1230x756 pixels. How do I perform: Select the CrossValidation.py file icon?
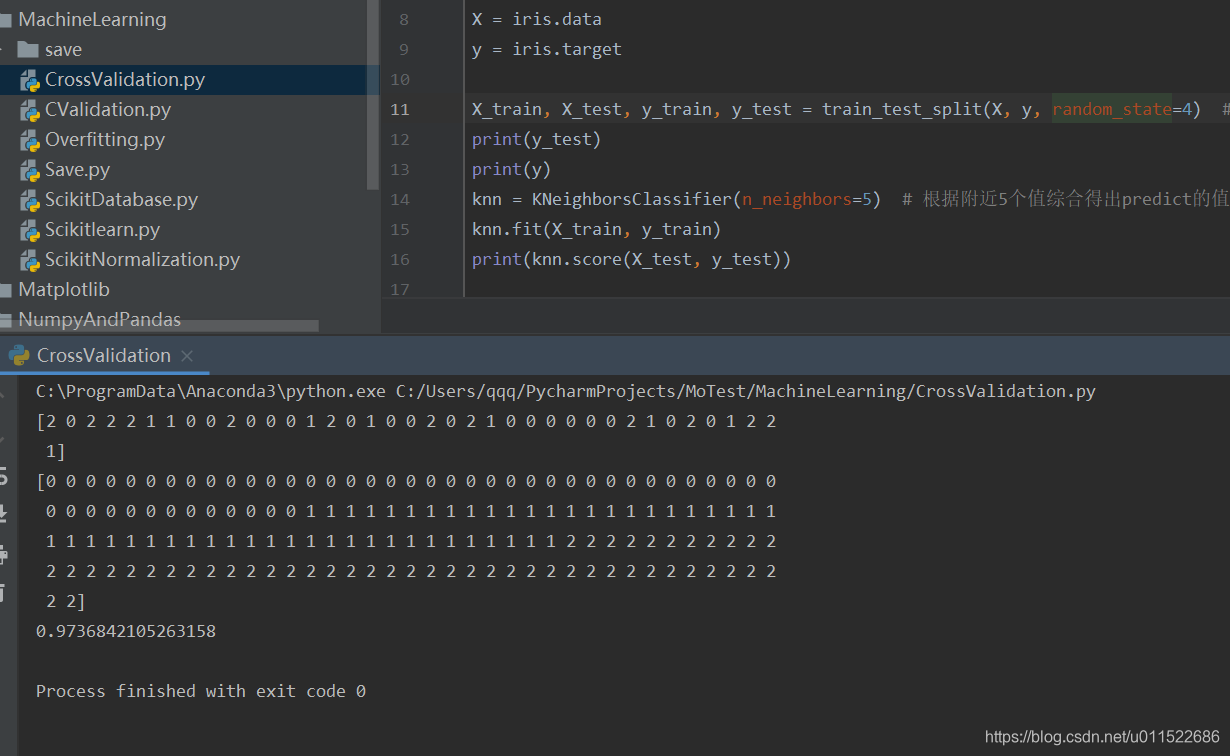30,79
